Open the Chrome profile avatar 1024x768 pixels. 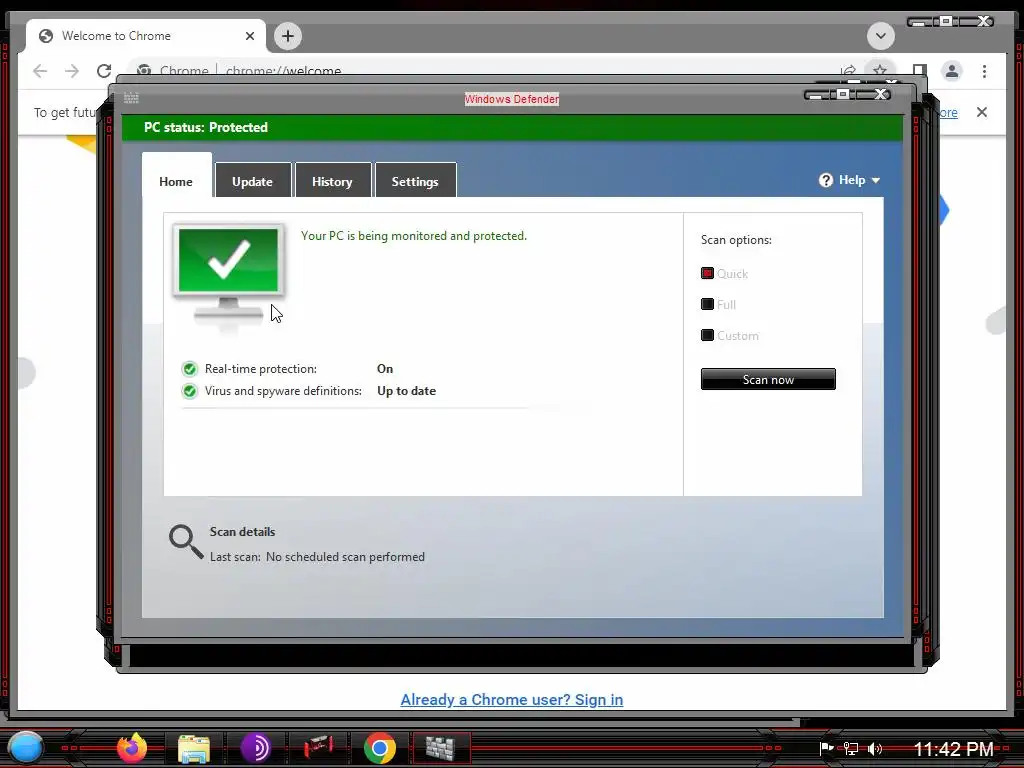click(x=952, y=71)
